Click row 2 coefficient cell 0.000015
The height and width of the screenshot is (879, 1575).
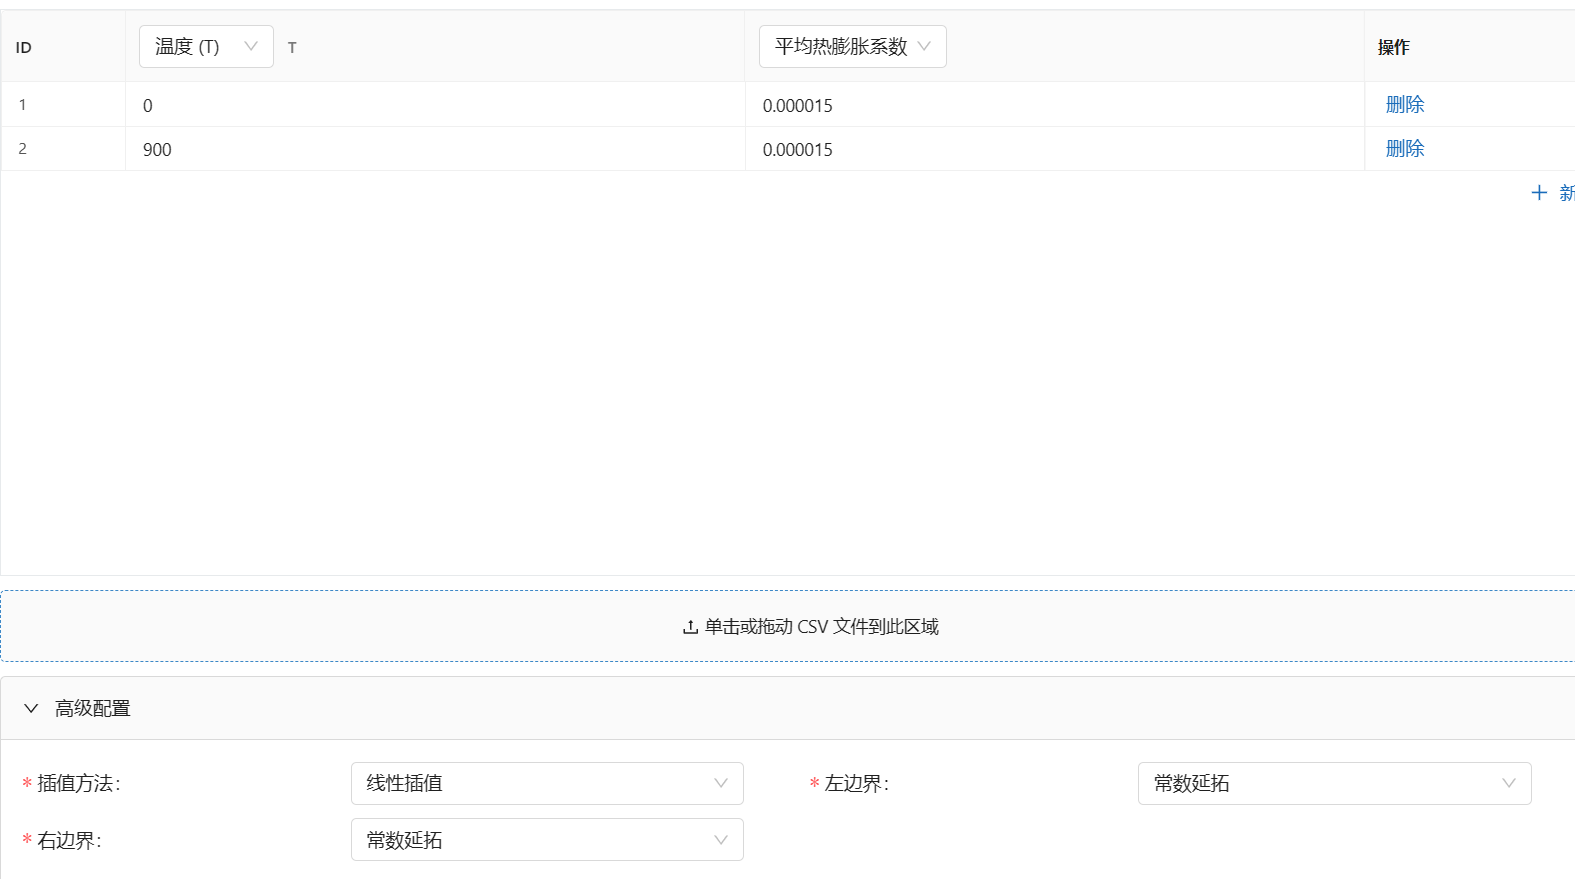1055,149
